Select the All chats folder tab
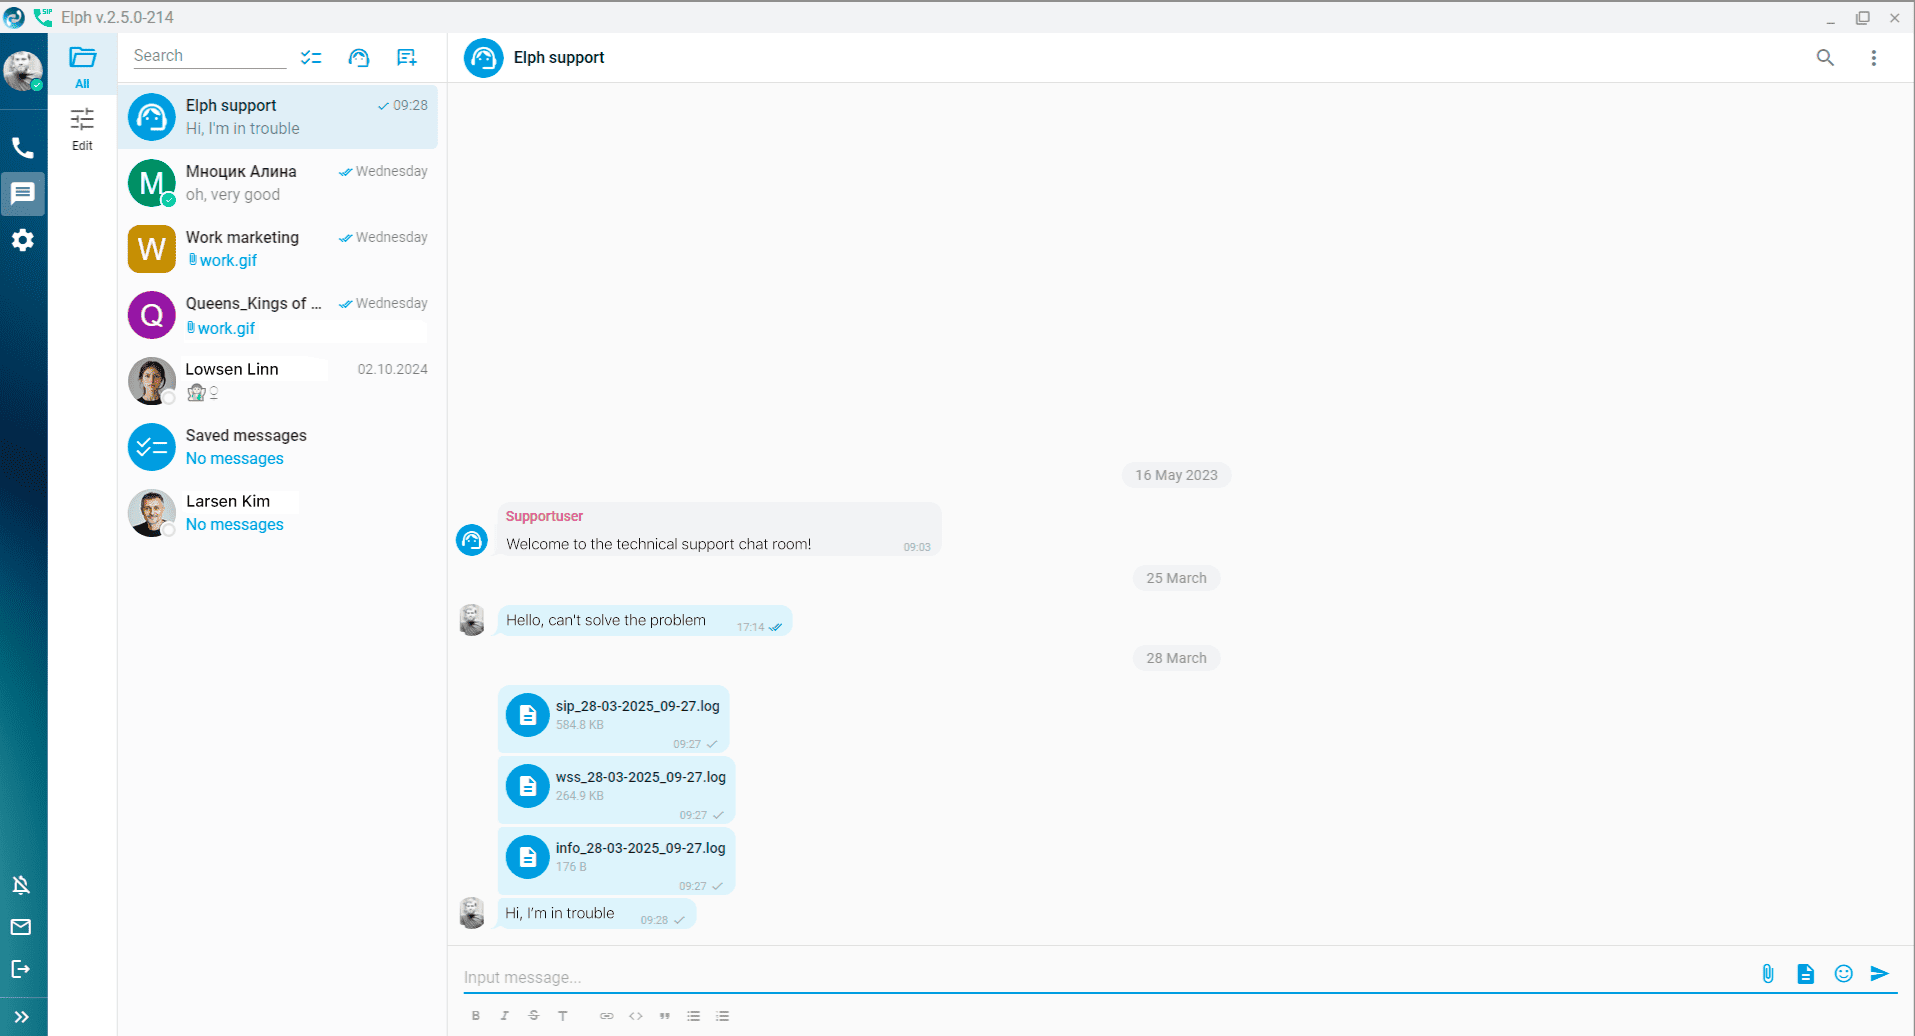The image size is (1915, 1036). 82,67
